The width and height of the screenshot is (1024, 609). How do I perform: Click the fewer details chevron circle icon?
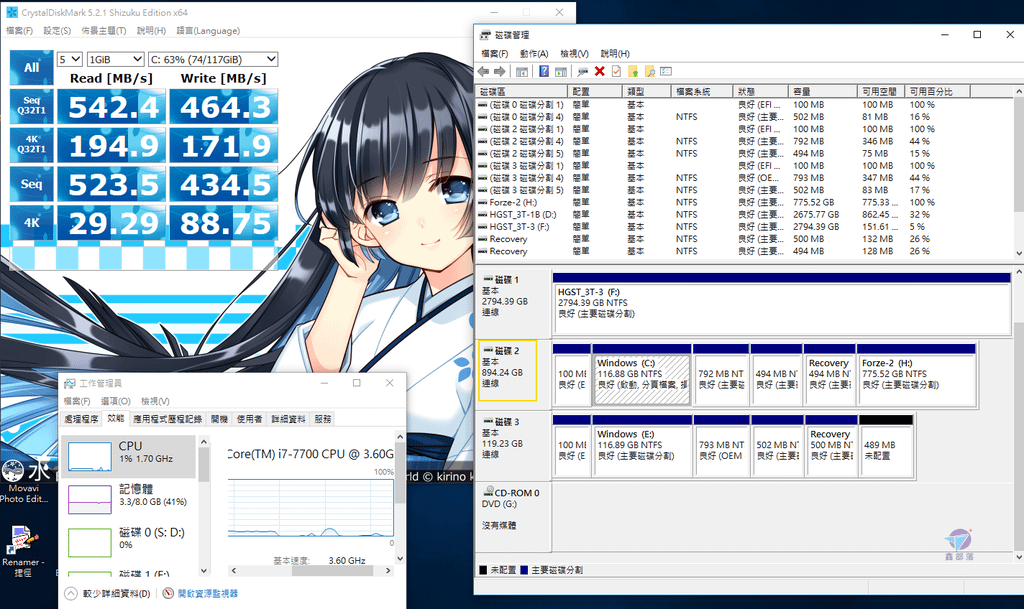pos(71,593)
